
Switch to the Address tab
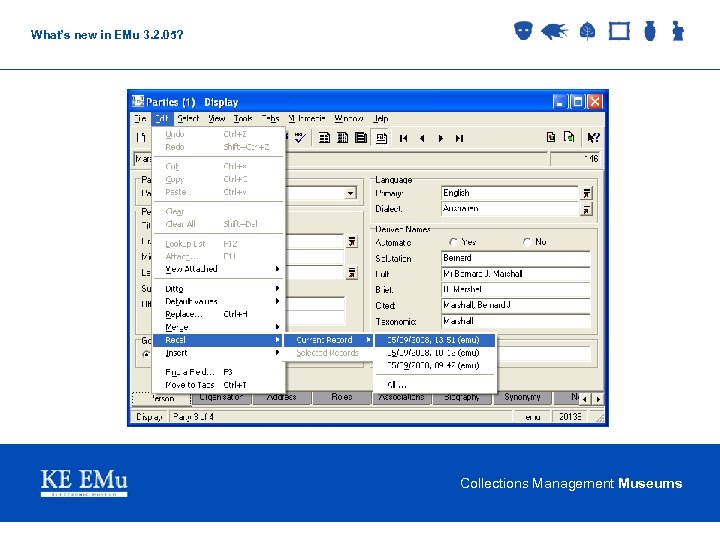281,397
